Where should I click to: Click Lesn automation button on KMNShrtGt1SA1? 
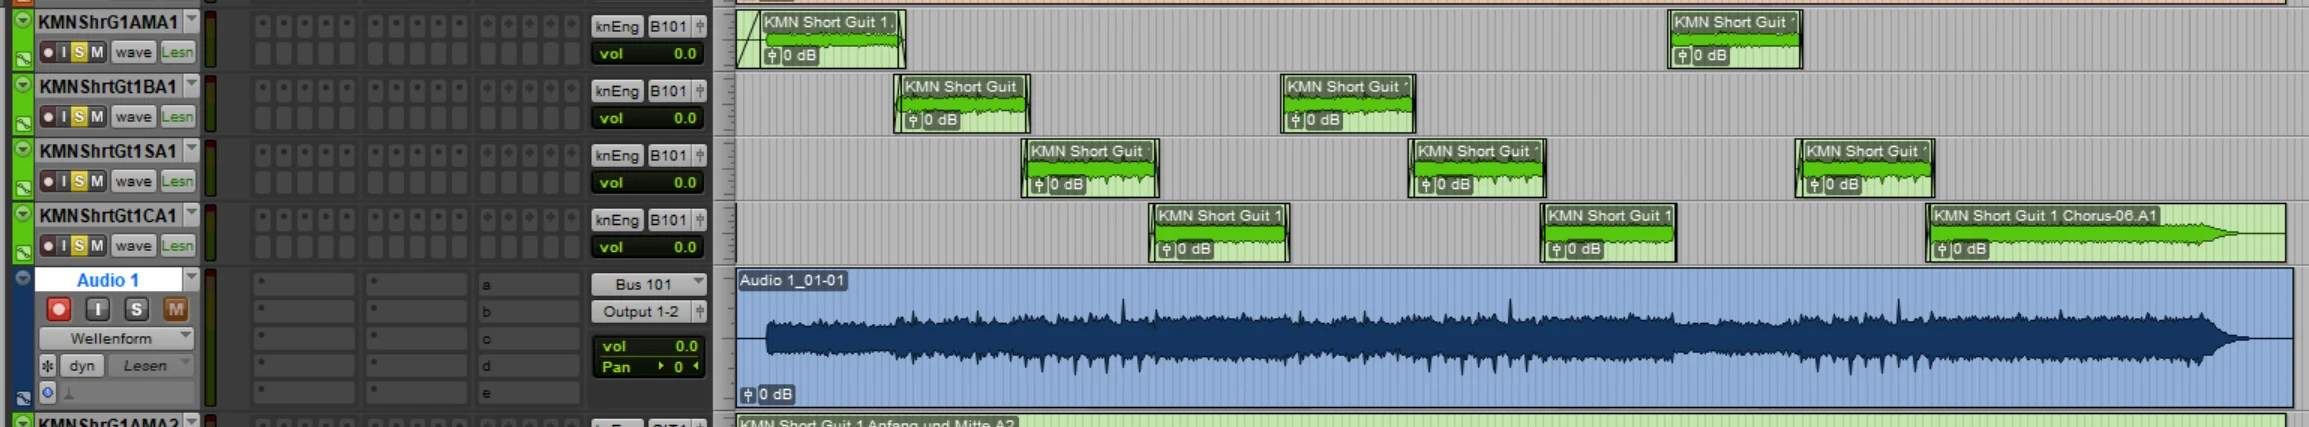click(177, 181)
